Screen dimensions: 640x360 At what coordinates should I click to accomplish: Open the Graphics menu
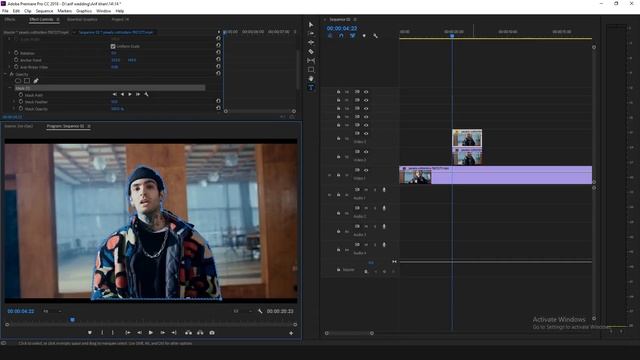click(x=84, y=11)
